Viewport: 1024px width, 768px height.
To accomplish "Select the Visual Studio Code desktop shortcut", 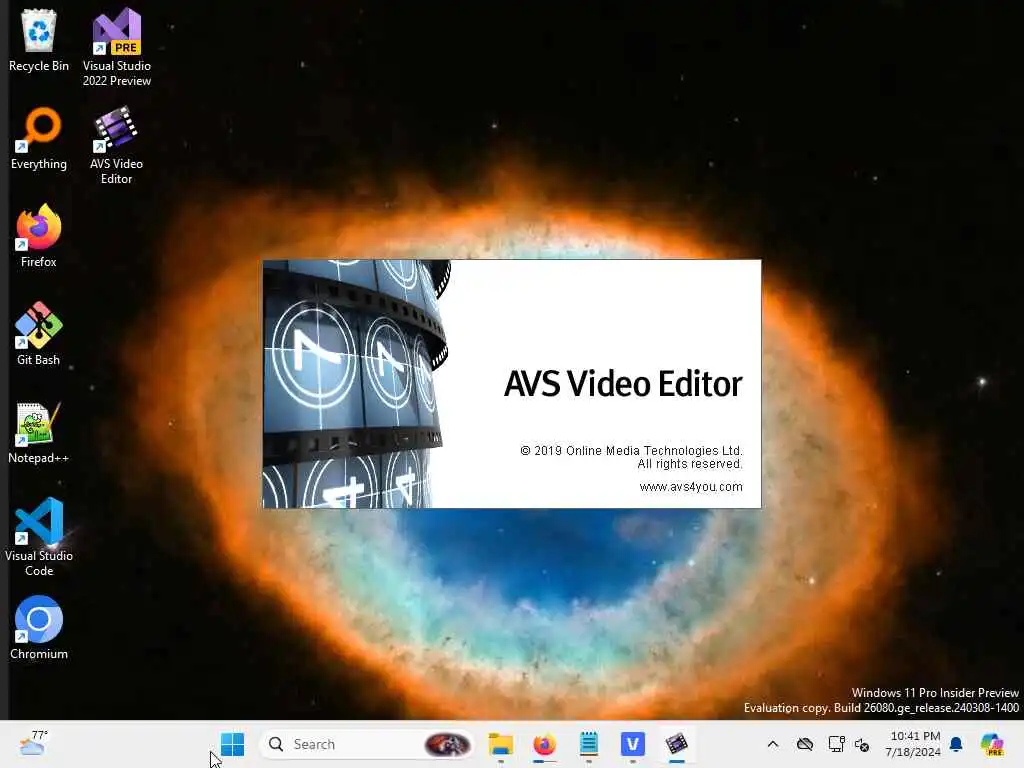I will pyautogui.click(x=39, y=537).
